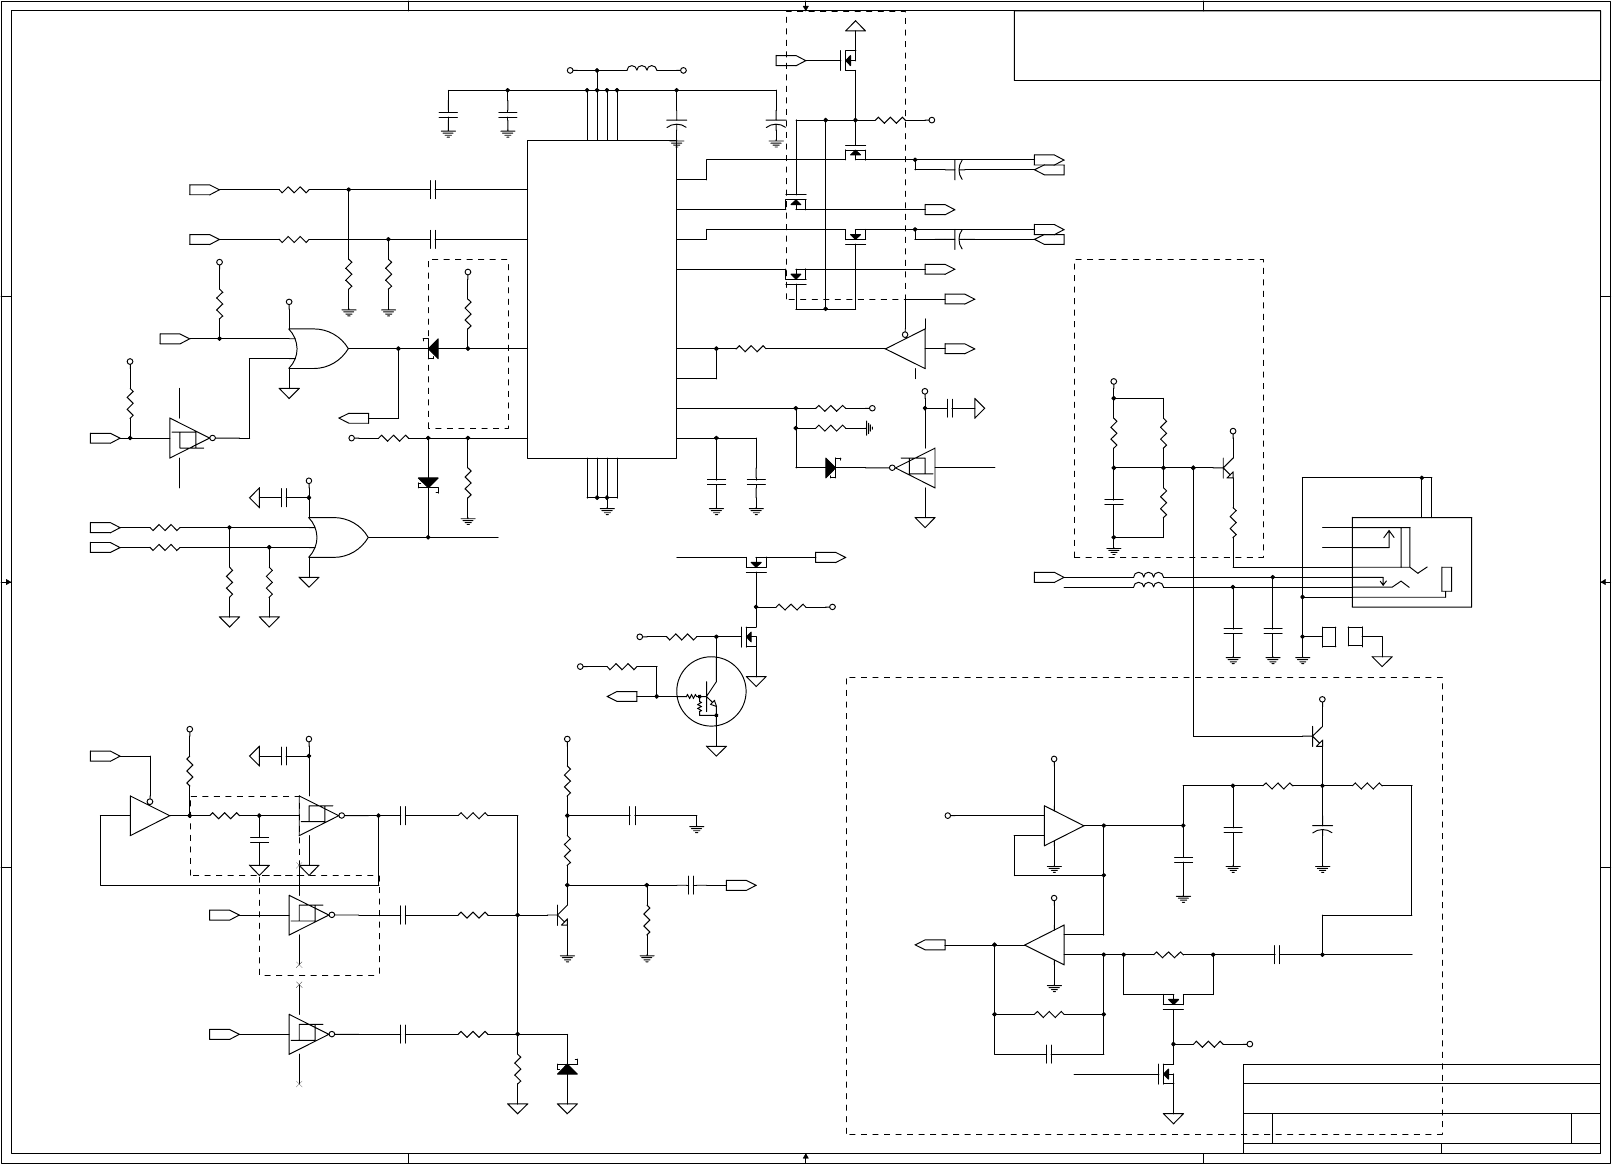The width and height of the screenshot is (1612, 1164).
Task: Click the power arrow symbol at the top
Action: point(856,26)
